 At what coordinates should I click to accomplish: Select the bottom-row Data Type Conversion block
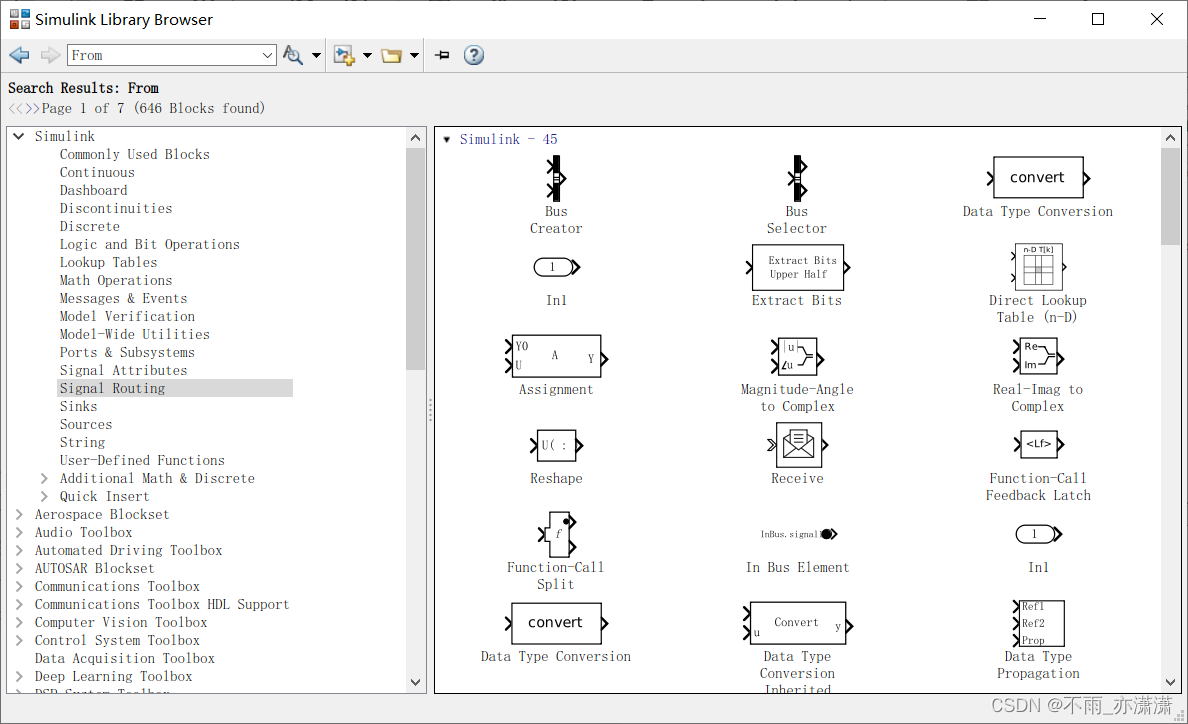click(x=556, y=623)
